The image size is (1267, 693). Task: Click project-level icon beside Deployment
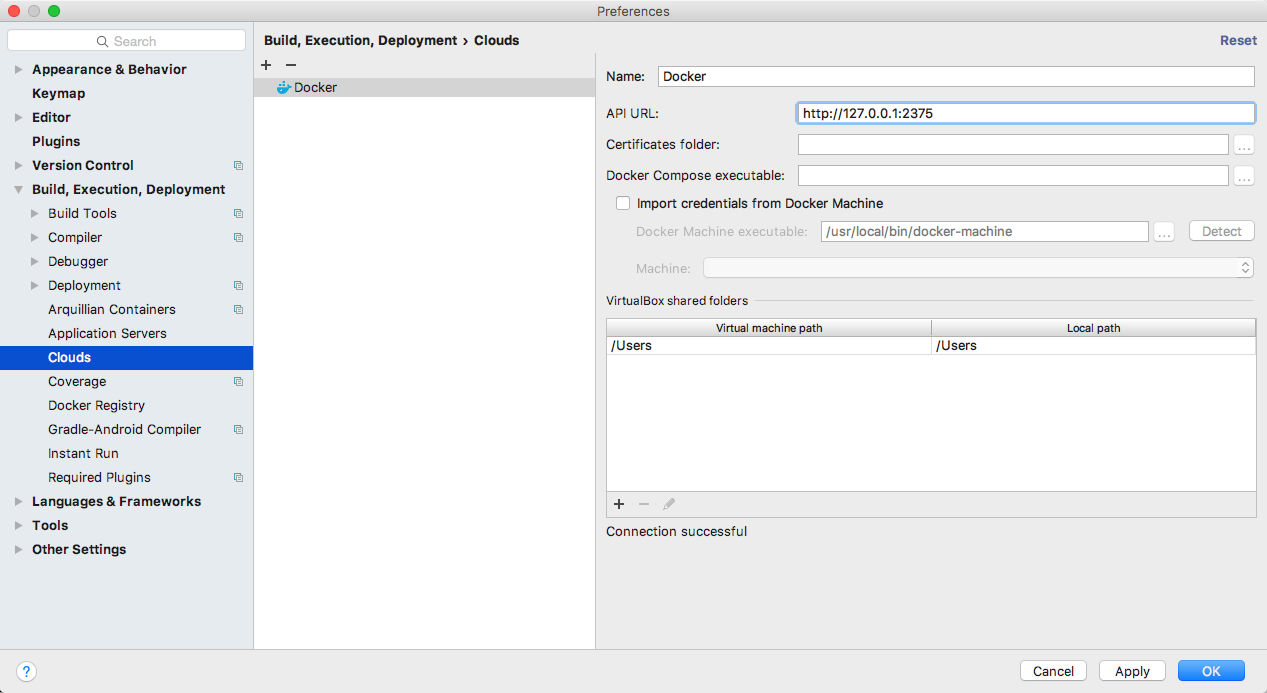pos(238,285)
